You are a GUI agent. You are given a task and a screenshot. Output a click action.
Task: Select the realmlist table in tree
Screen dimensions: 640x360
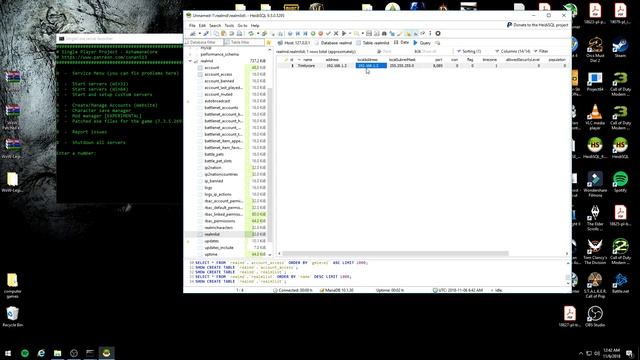coord(212,234)
